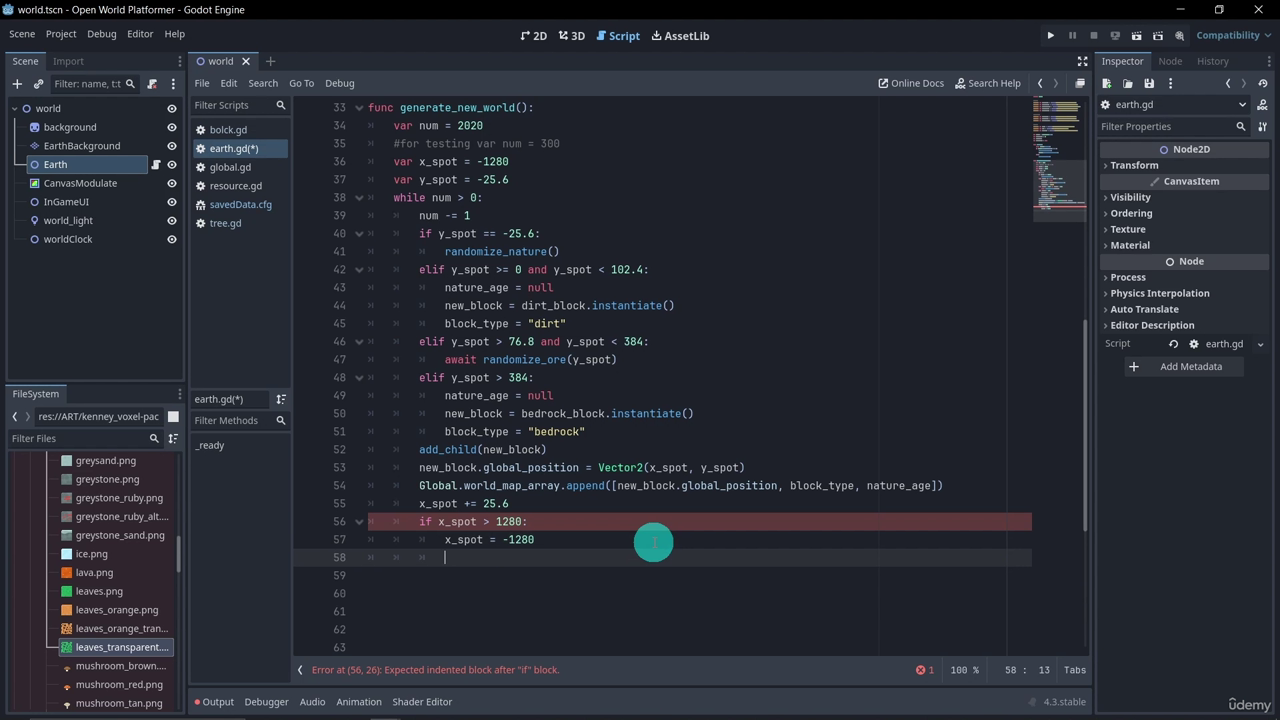Click the FileSystem vertical scrollbar
Viewport: 1280px width, 720px height.
click(x=180, y=554)
